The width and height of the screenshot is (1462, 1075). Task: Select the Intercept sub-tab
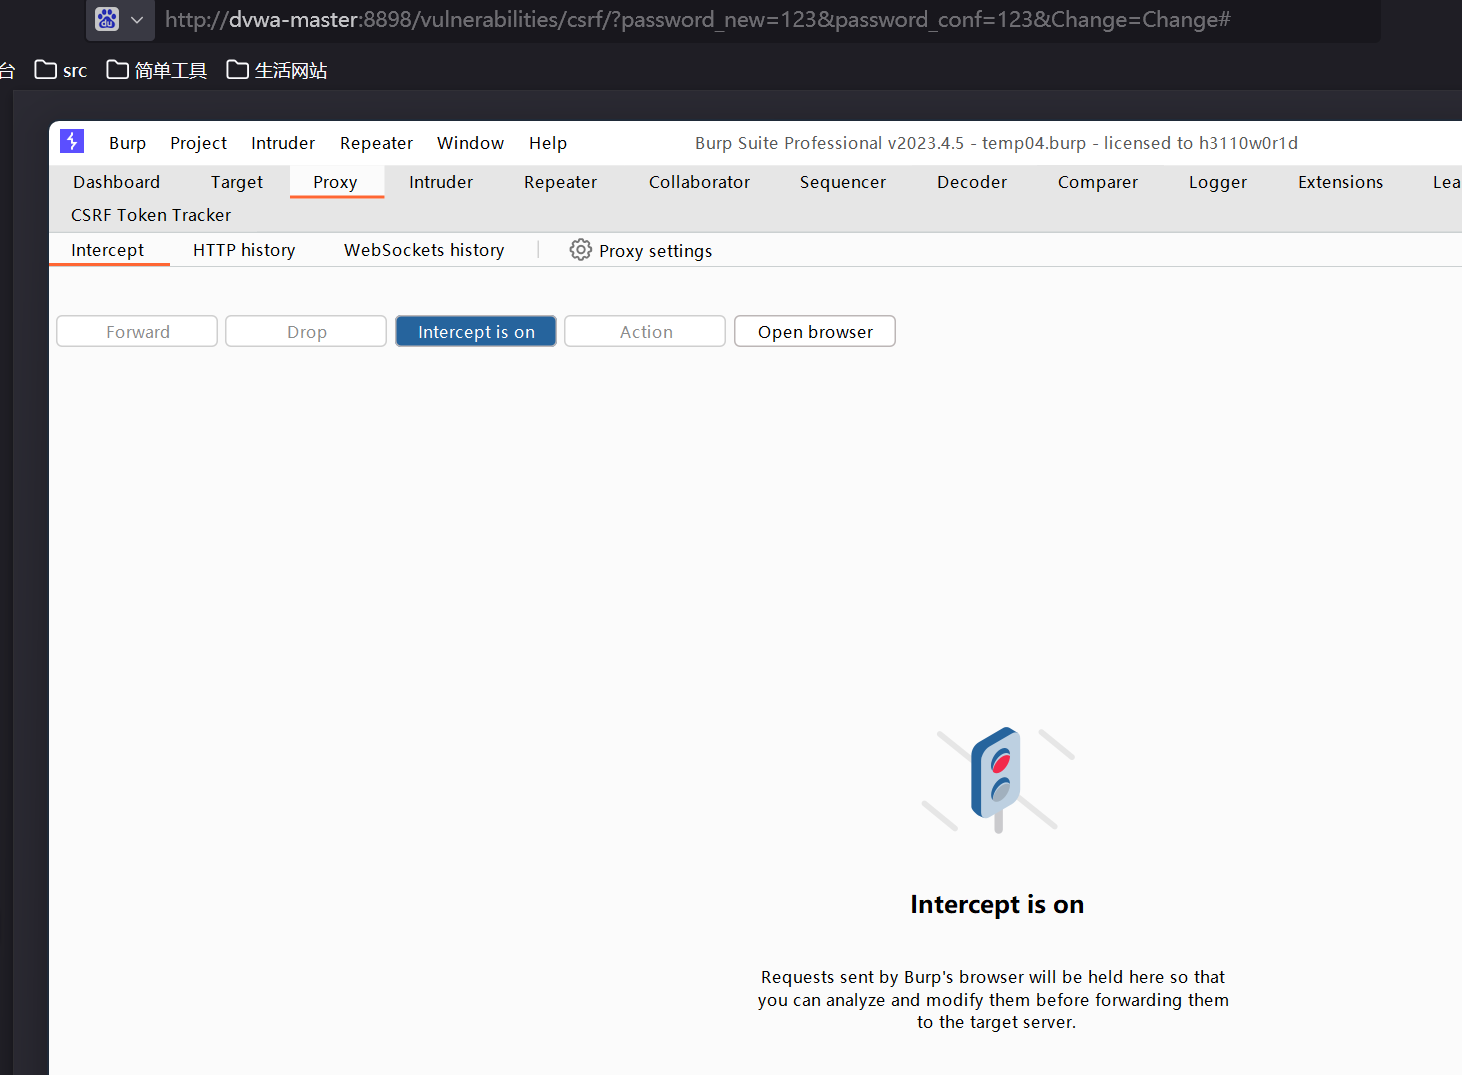[x=108, y=250]
